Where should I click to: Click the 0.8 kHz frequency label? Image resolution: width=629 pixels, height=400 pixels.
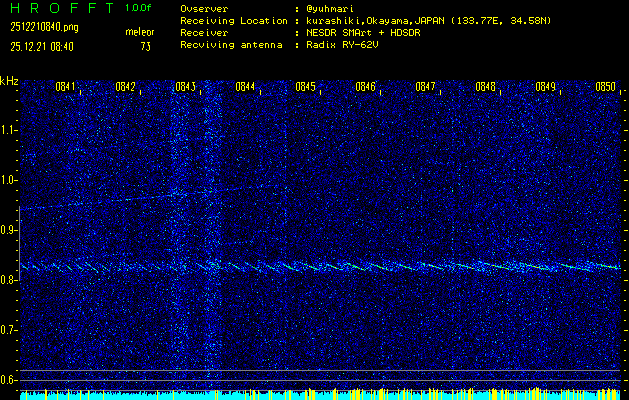click(x=9, y=280)
